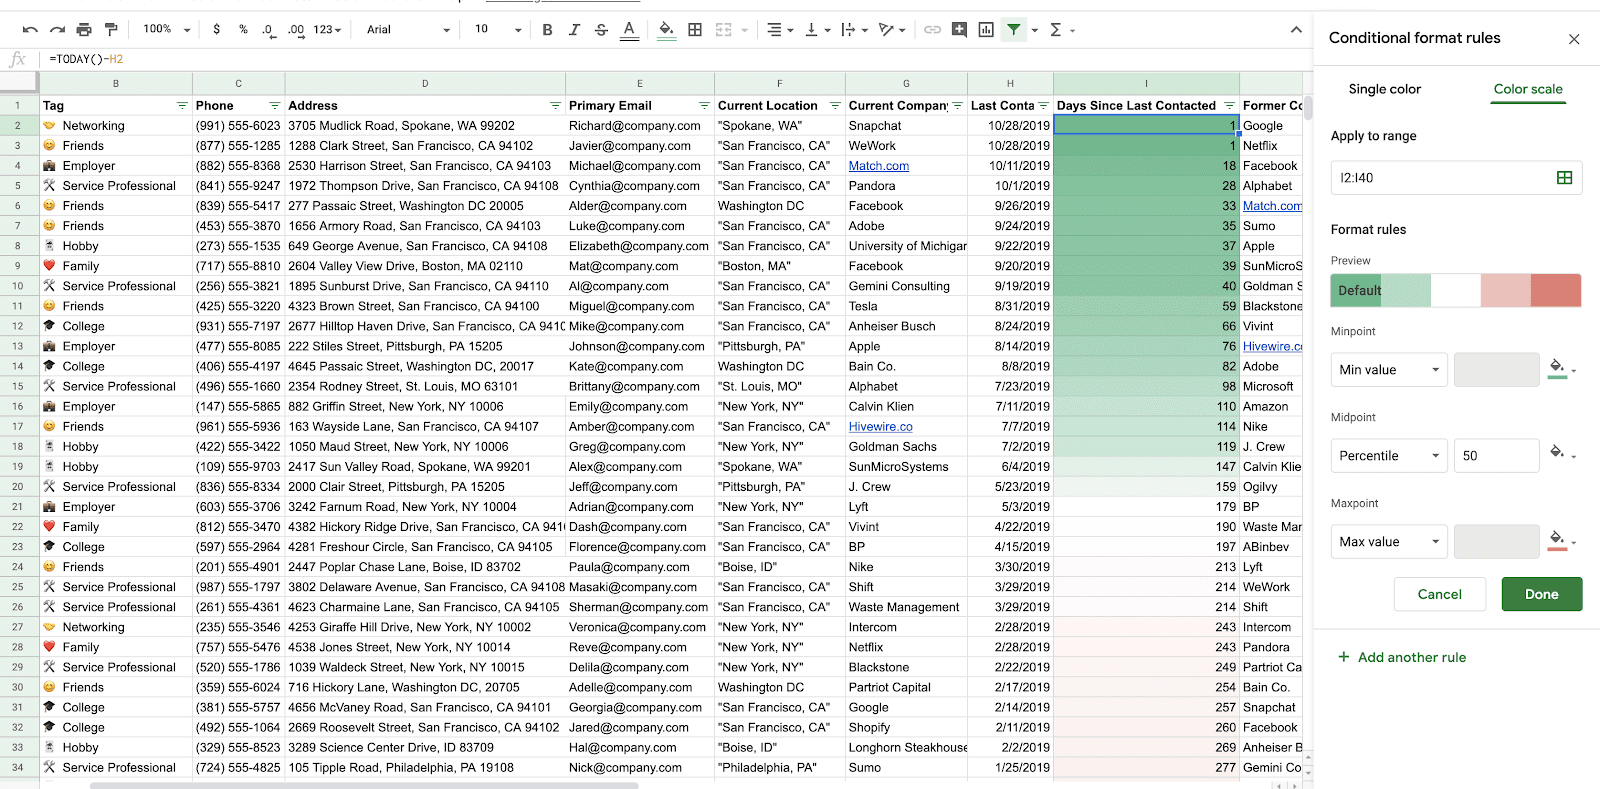The height and width of the screenshot is (789, 1600).
Task: Click the color scale preview Default bar
Action: click(x=1456, y=290)
